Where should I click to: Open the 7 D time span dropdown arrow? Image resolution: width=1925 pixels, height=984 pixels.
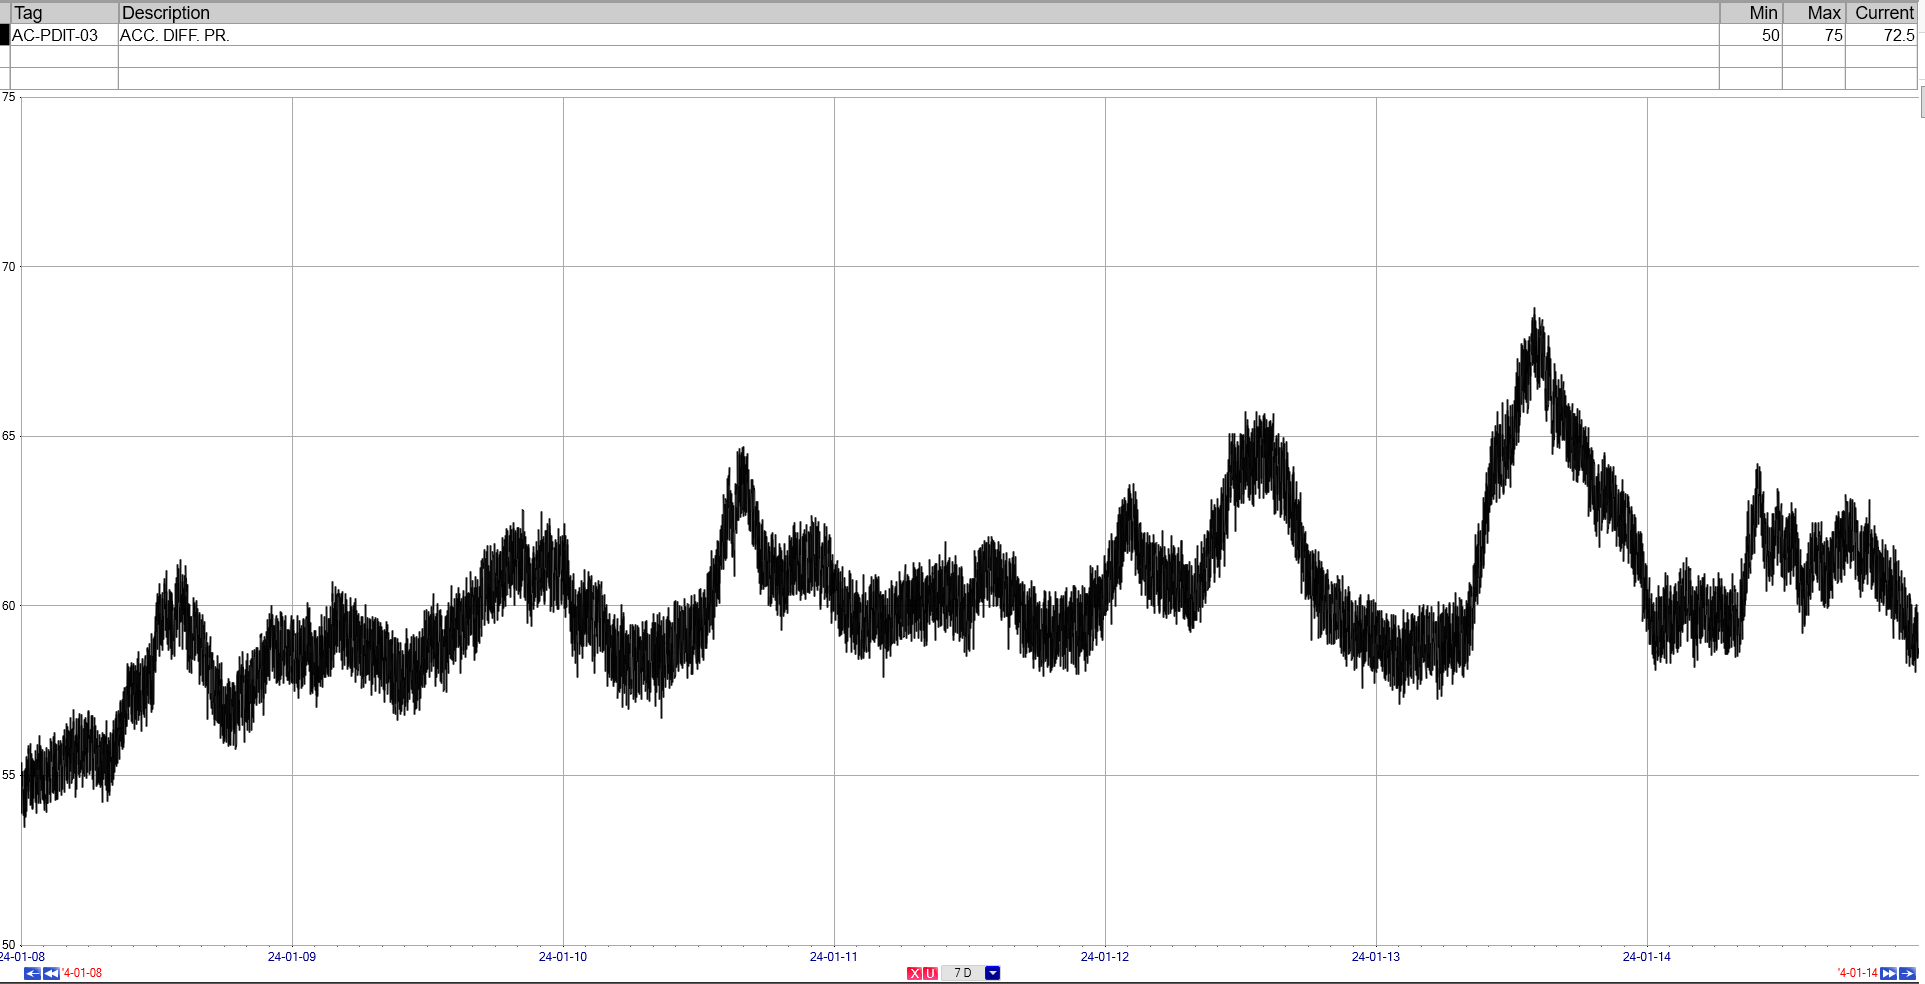coord(992,973)
